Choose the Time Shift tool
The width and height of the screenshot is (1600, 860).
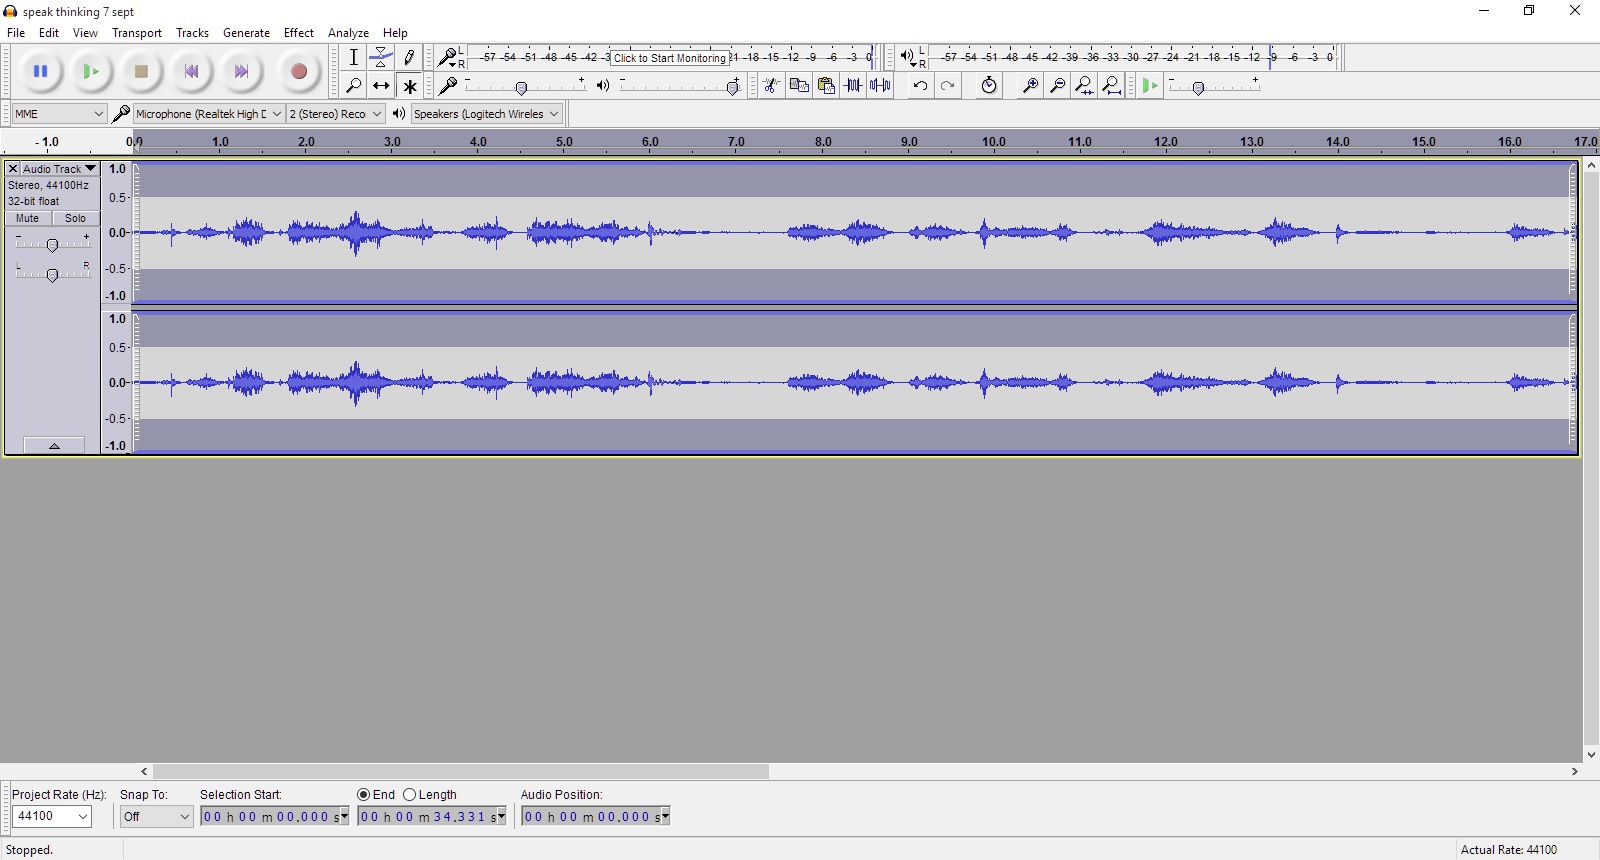click(x=381, y=86)
